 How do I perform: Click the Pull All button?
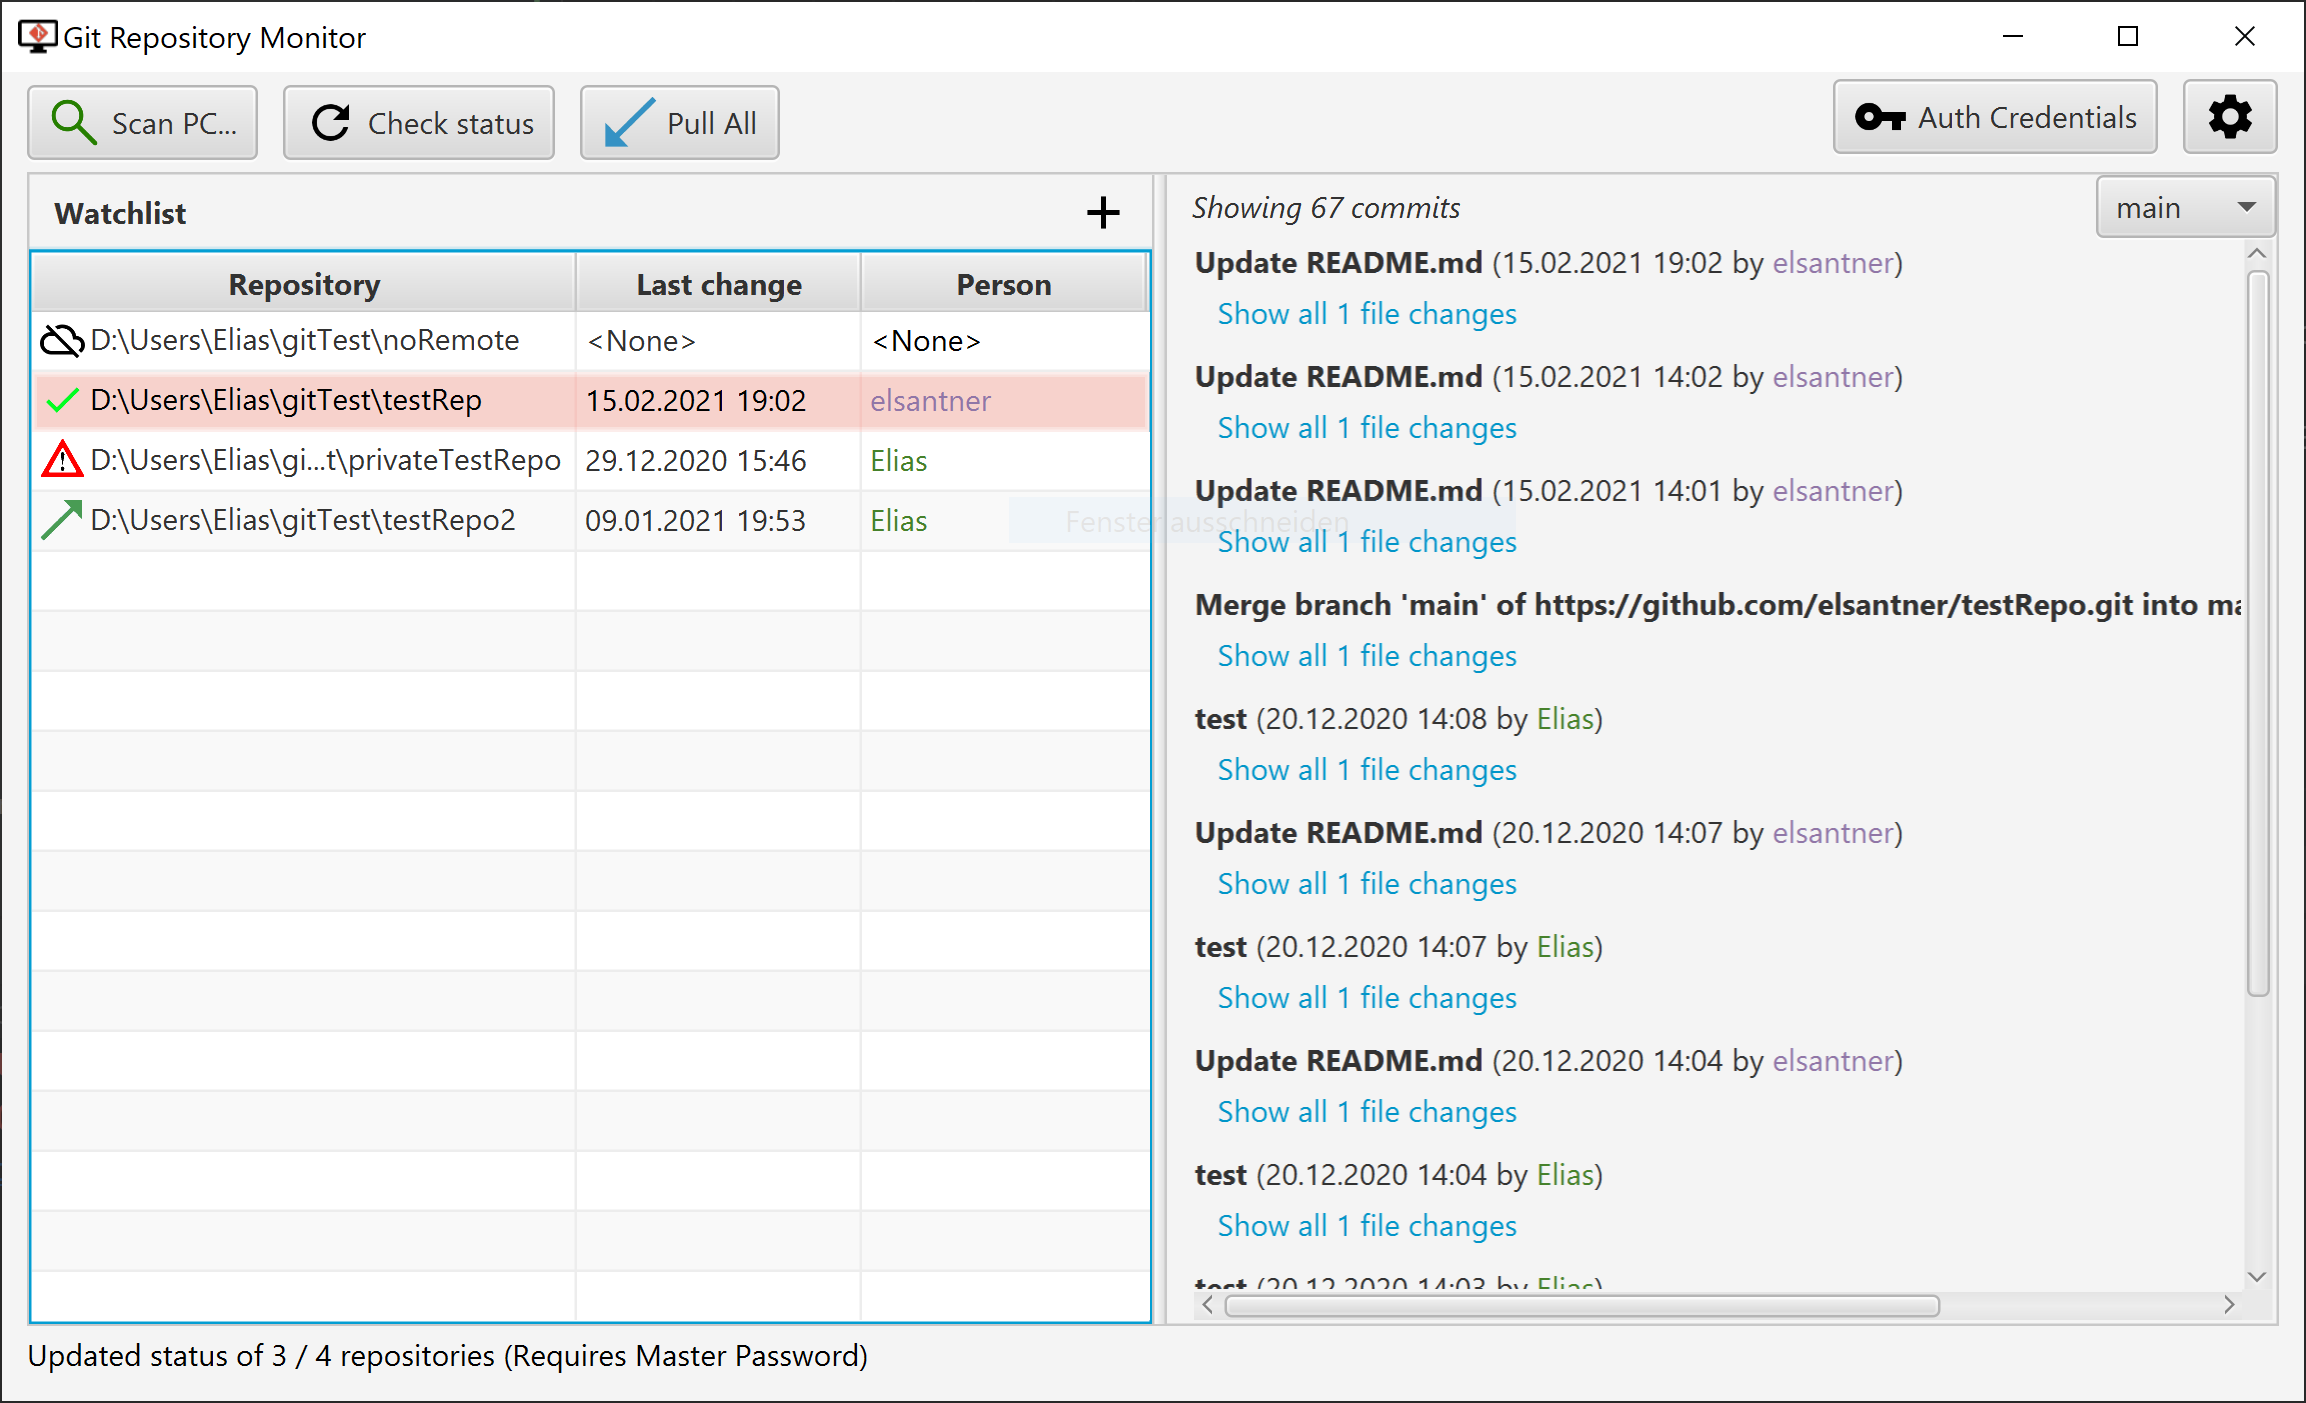click(x=679, y=123)
